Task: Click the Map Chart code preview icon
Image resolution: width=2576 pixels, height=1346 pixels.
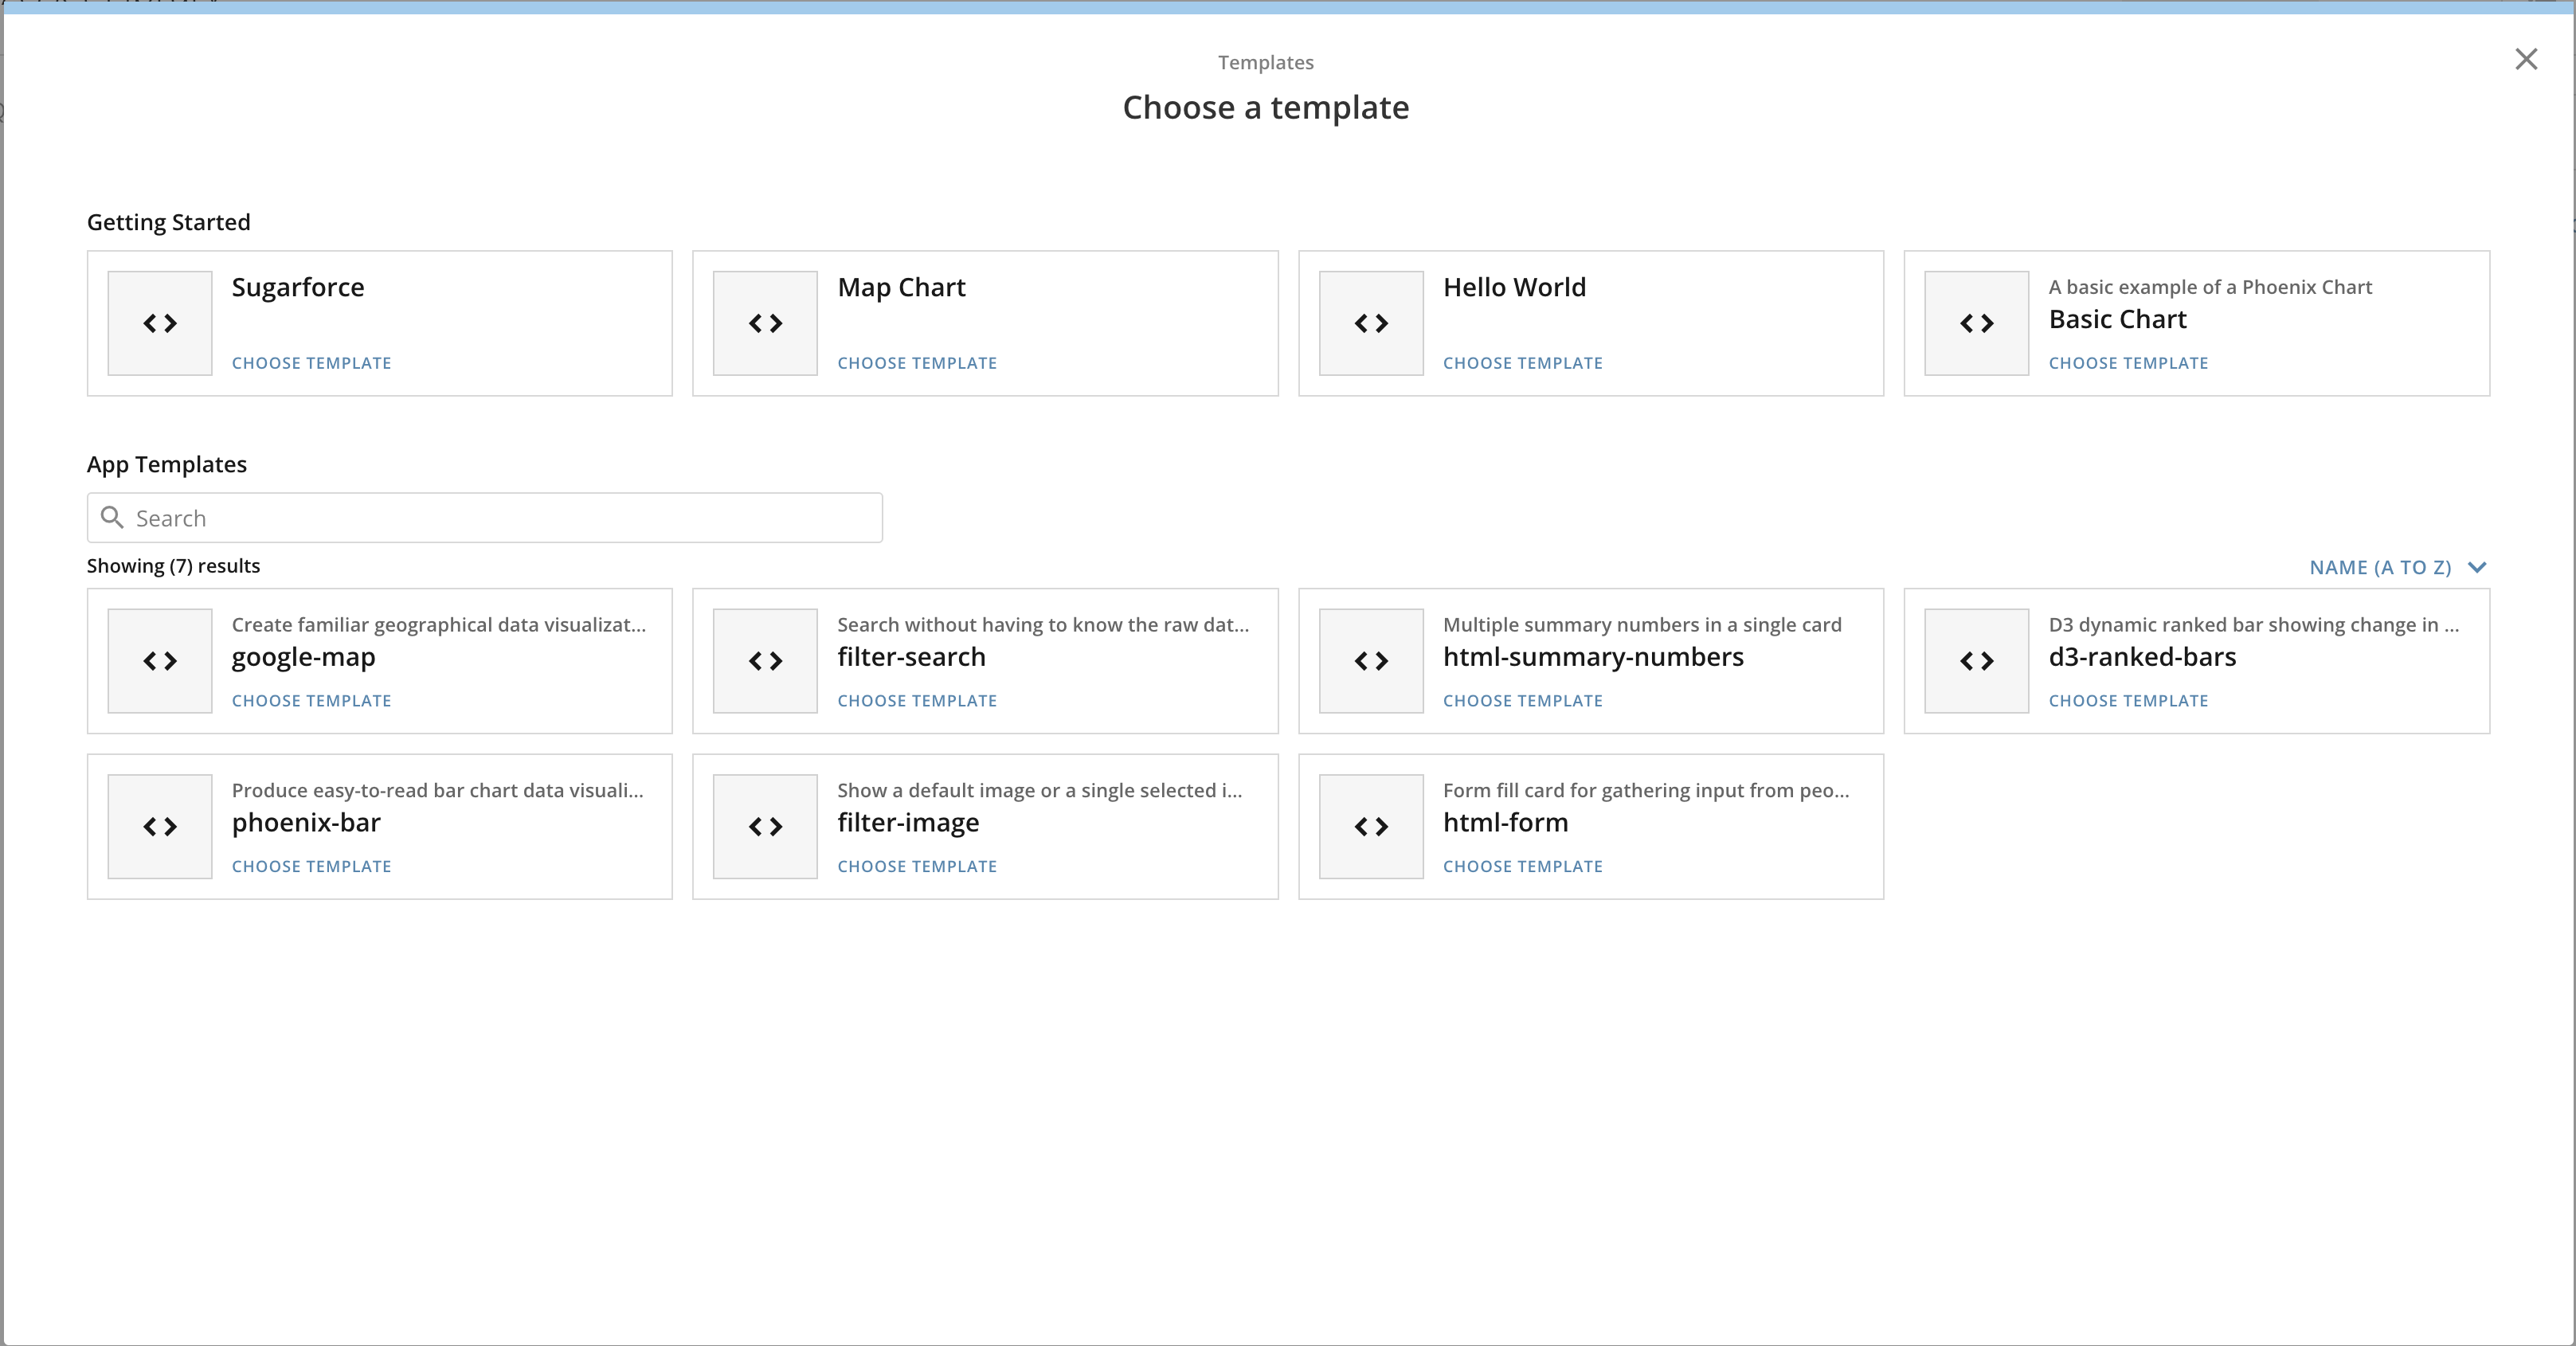Action: click(x=765, y=323)
